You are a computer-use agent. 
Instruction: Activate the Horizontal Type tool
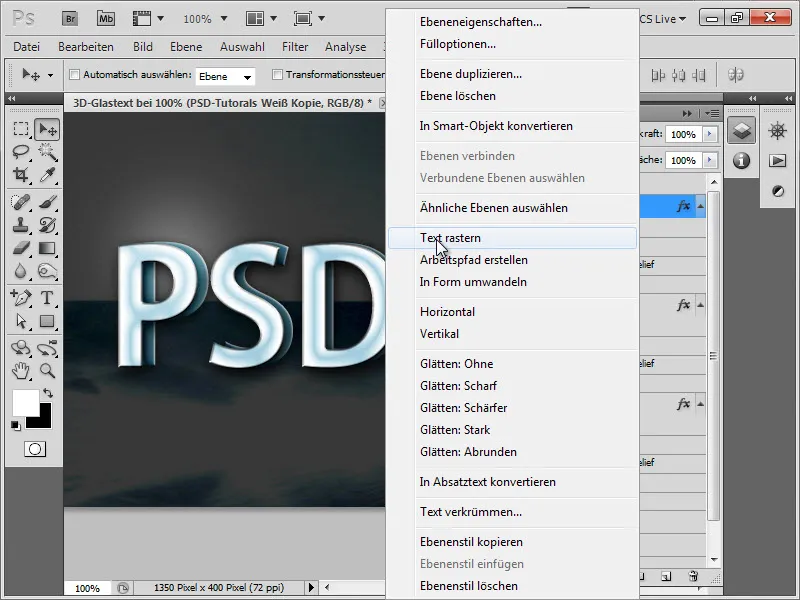(47, 297)
